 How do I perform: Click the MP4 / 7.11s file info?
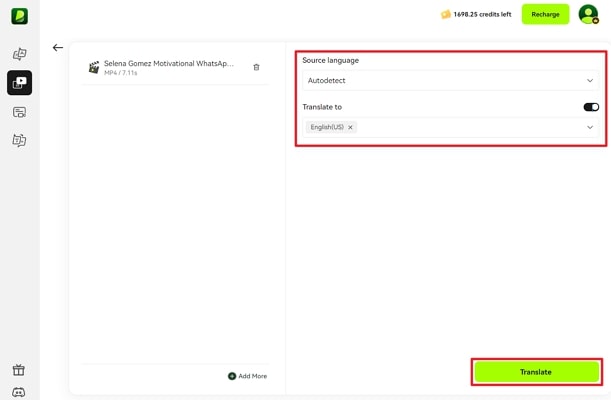click(x=120, y=73)
